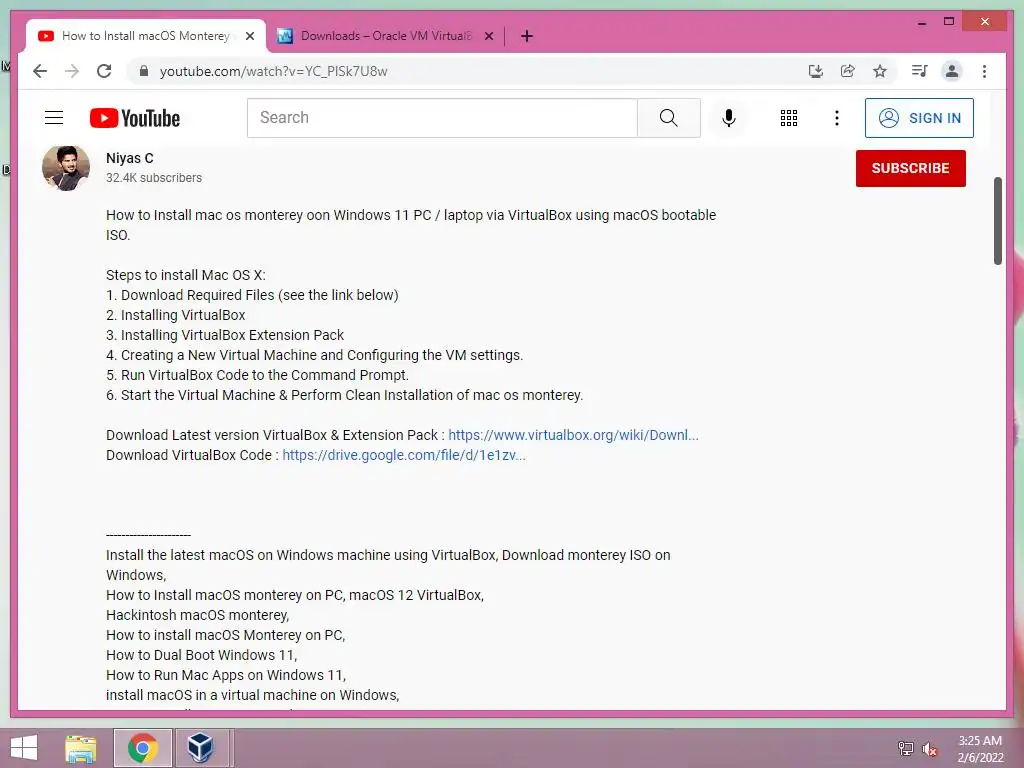Click the muted volume tray icon
Screen dimensions: 1024x768
(930, 748)
